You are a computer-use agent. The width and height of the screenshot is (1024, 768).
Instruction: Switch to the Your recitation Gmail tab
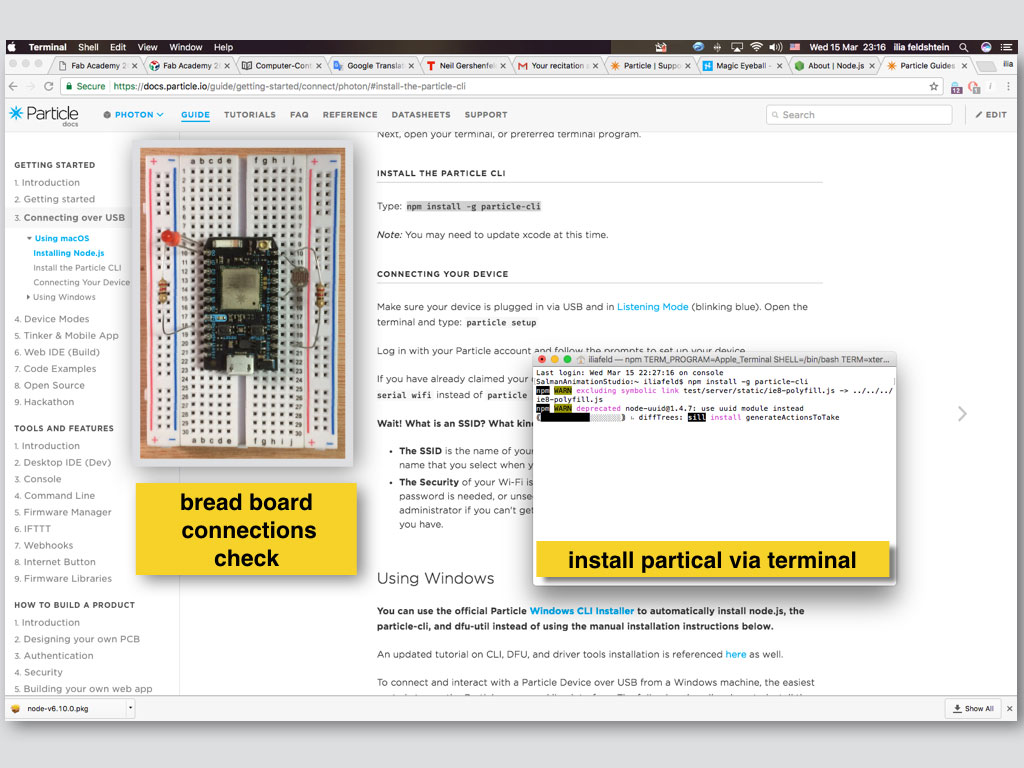click(x=558, y=65)
